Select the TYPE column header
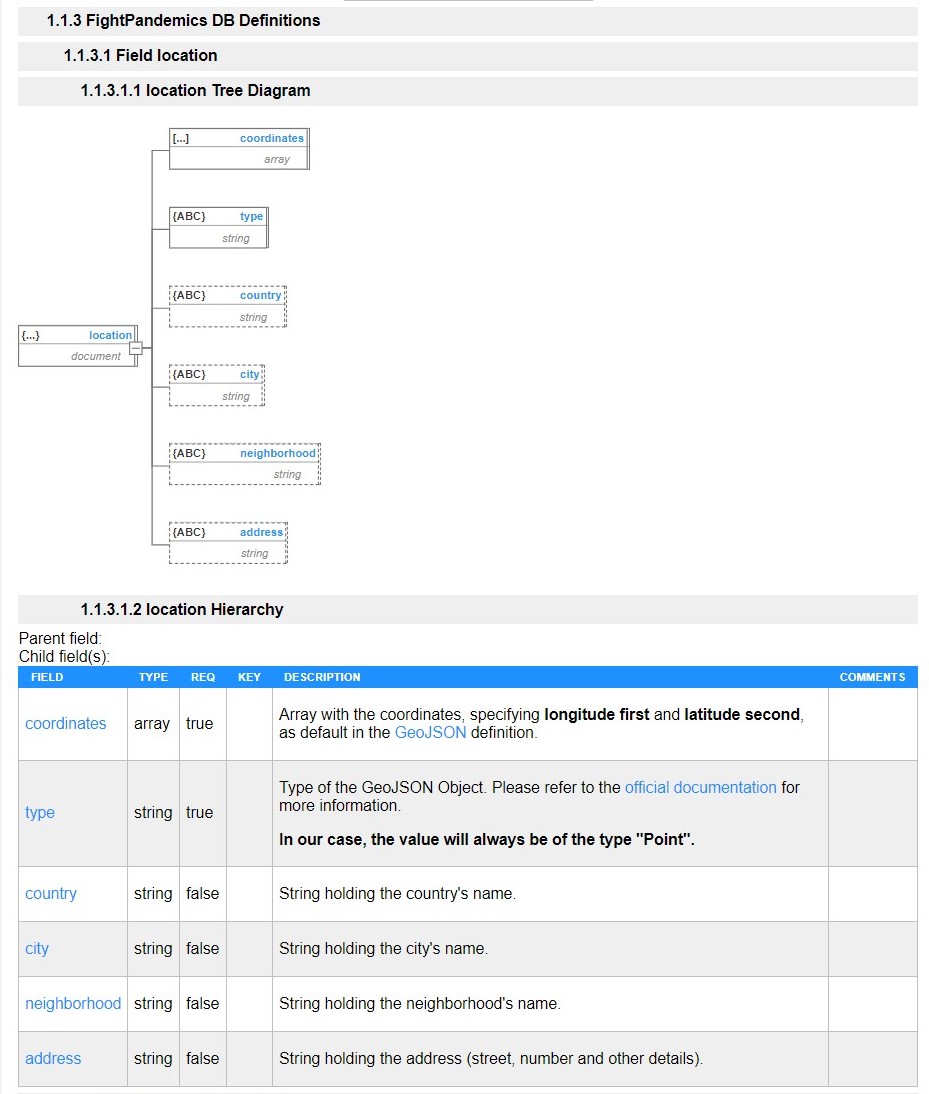The image size is (929, 1094). pos(153,677)
